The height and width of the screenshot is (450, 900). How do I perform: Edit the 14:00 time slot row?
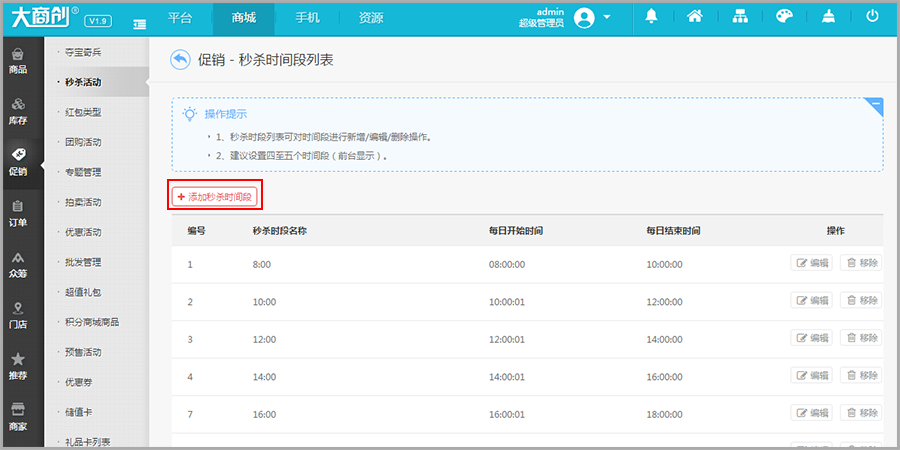pyautogui.click(x=811, y=375)
